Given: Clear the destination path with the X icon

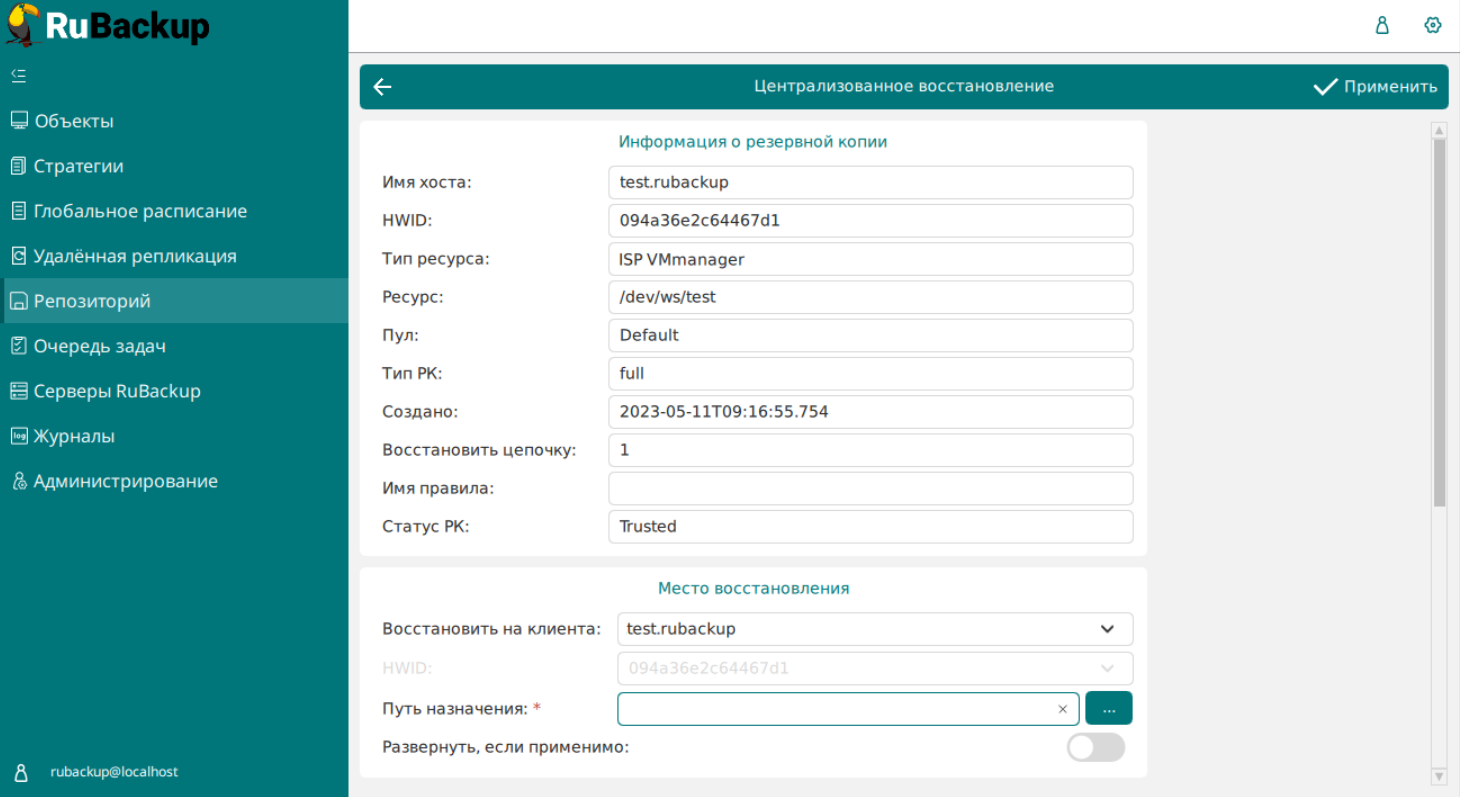Looking at the screenshot, I should tap(1062, 709).
